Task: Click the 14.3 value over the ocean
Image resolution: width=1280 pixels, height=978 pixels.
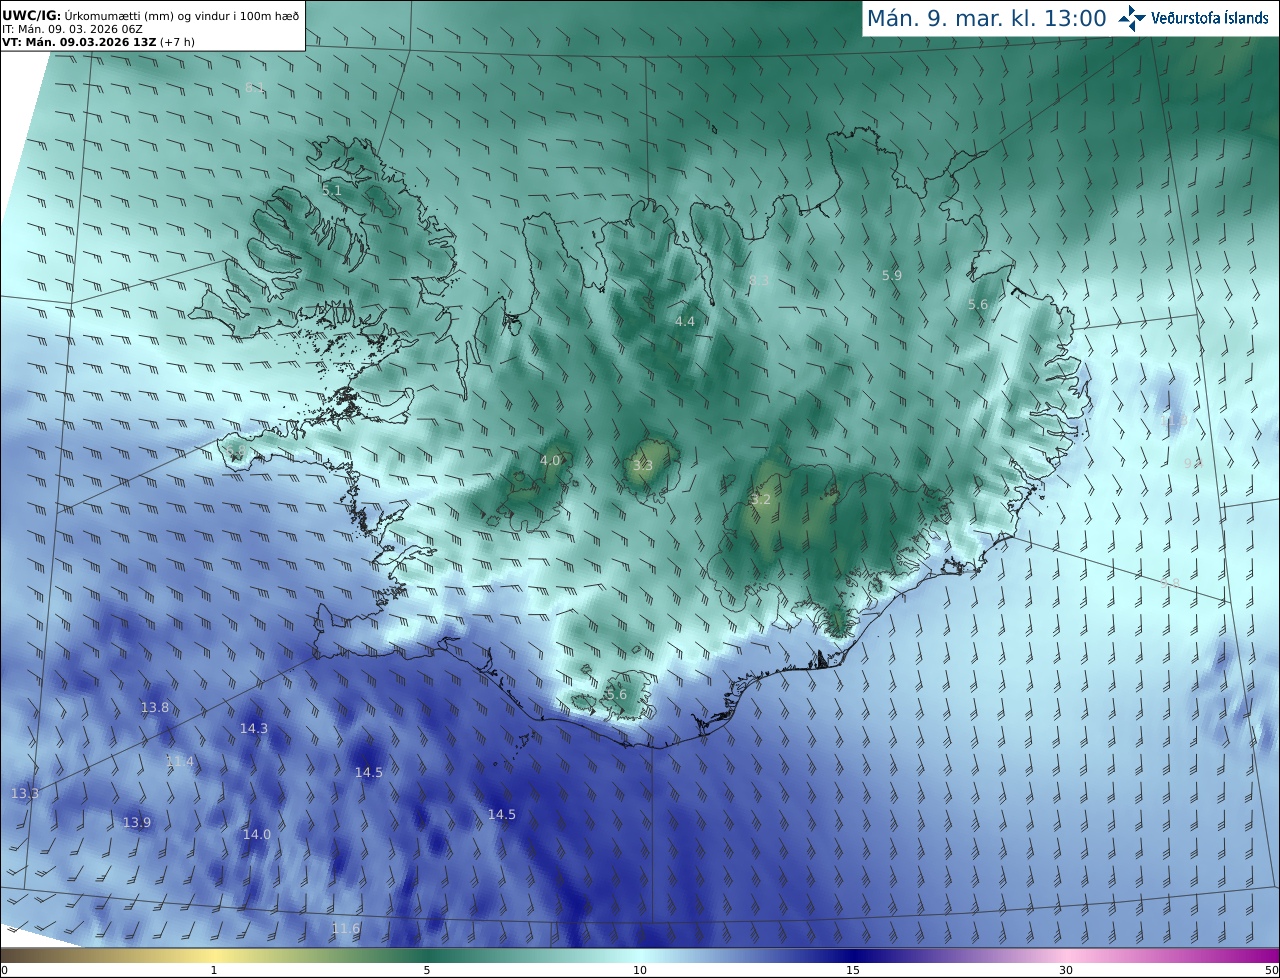Action: tap(254, 729)
